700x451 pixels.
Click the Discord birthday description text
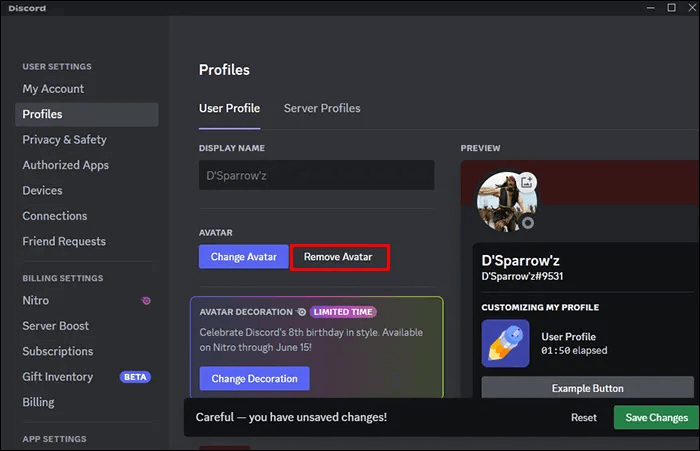(311, 340)
